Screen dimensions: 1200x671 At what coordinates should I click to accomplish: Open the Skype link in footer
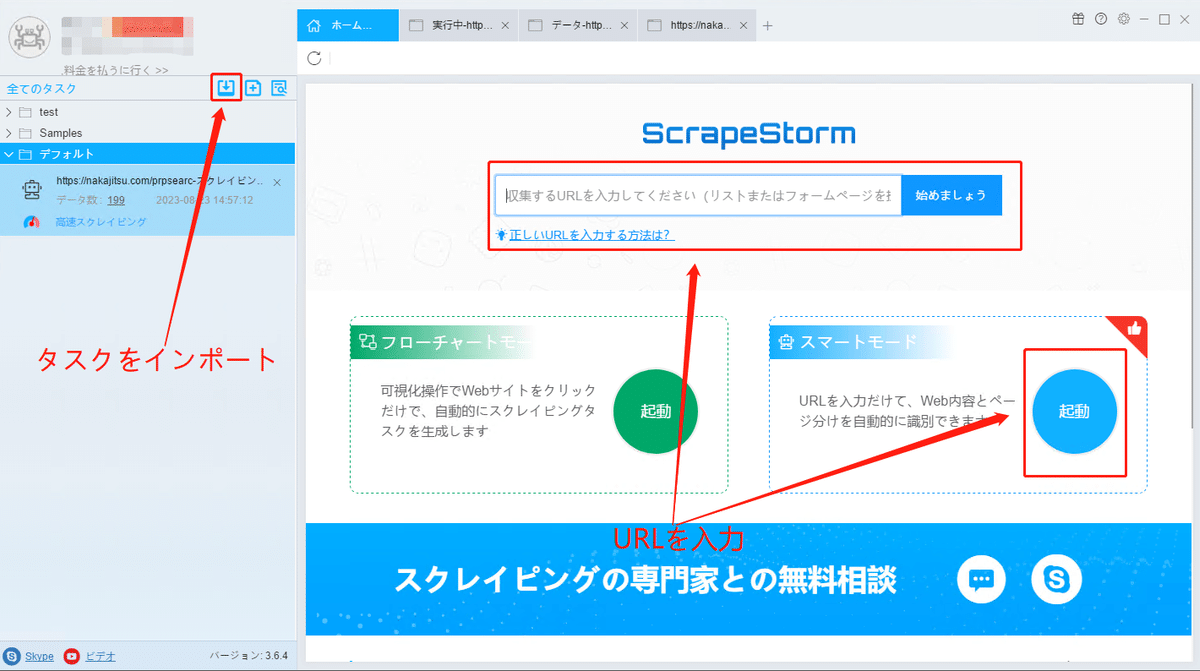[x=39, y=657]
